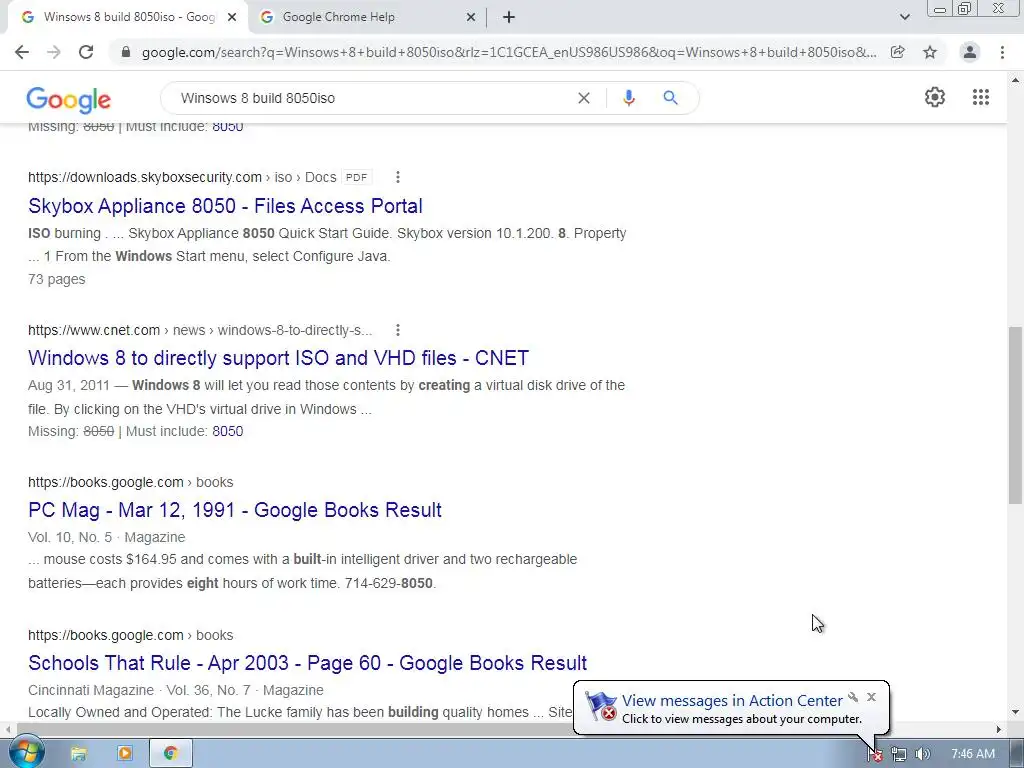Start voice search with the microphone
The width and height of the screenshot is (1024, 768).
(628, 98)
